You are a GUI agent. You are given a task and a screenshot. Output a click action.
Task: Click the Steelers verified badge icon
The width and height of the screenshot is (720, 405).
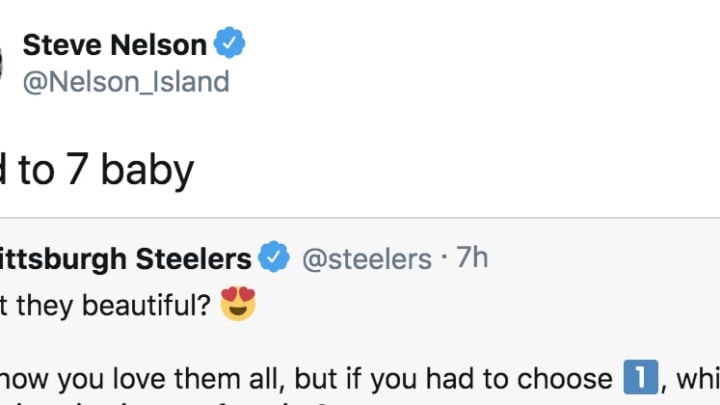(274, 256)
